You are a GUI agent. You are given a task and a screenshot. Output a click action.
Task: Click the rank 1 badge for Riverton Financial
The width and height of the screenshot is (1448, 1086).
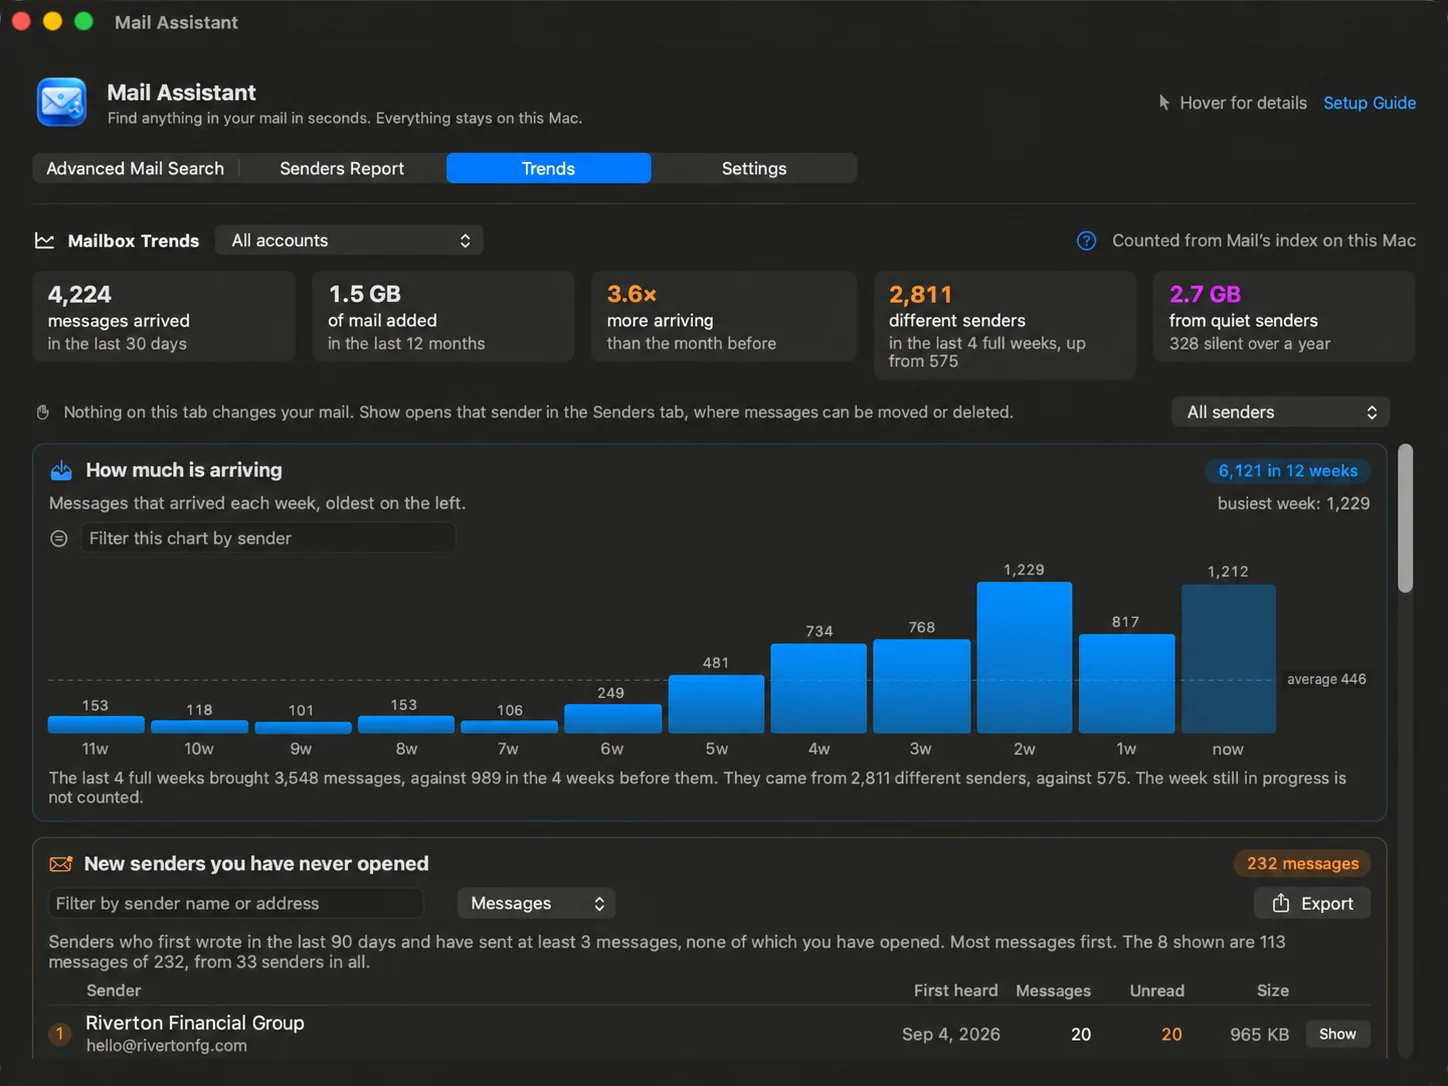60,1034
